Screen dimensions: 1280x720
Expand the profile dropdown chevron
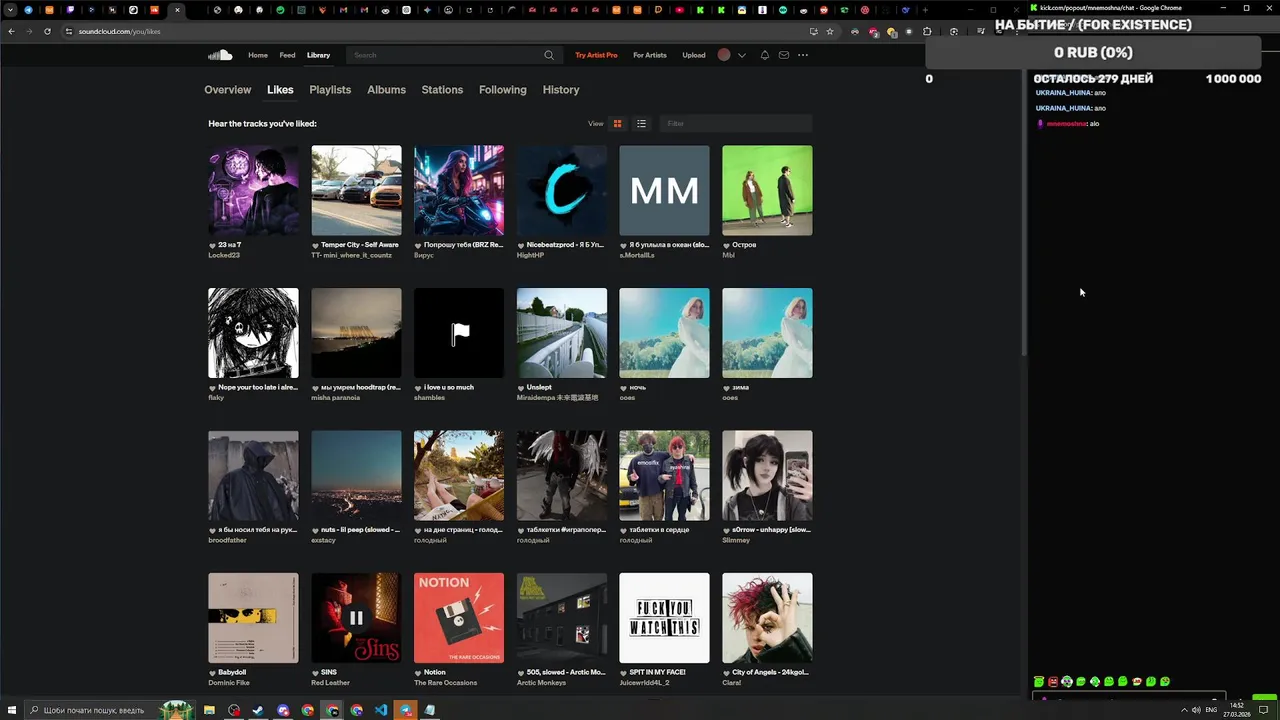click(741, 55)
